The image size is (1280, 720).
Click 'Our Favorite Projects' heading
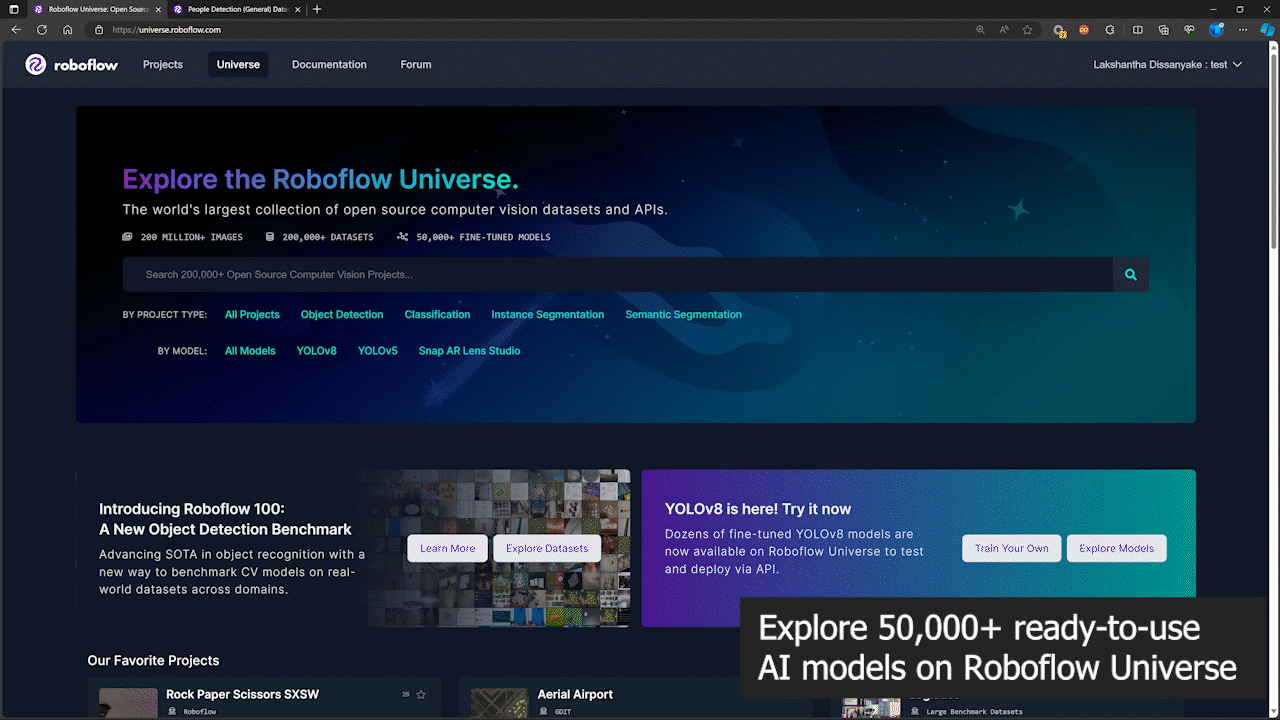point(153,661)
